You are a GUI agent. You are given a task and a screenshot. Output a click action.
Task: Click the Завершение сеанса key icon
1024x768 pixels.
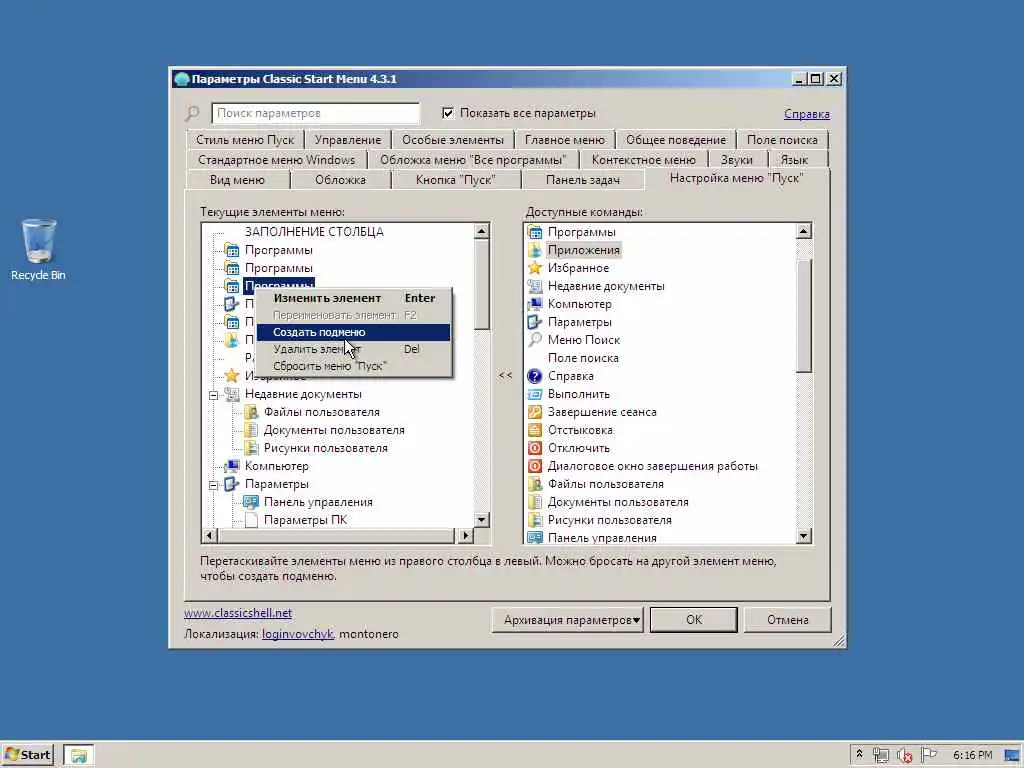(x=535, y=412)
